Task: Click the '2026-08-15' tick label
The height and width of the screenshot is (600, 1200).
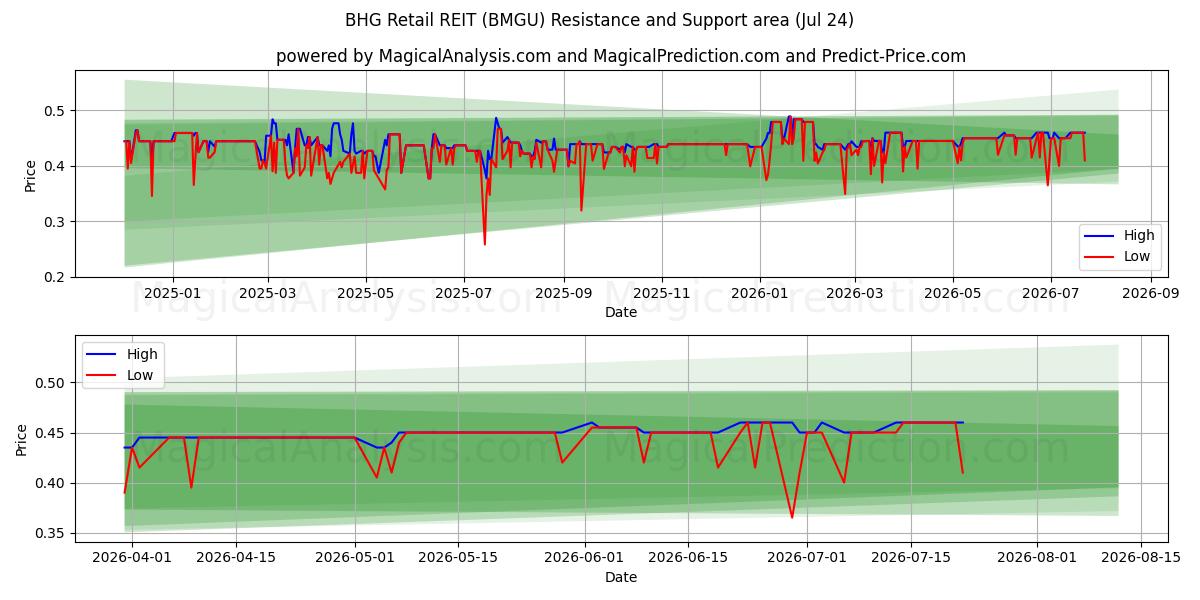Action: pyautogui.click(x=1141, y=558)
